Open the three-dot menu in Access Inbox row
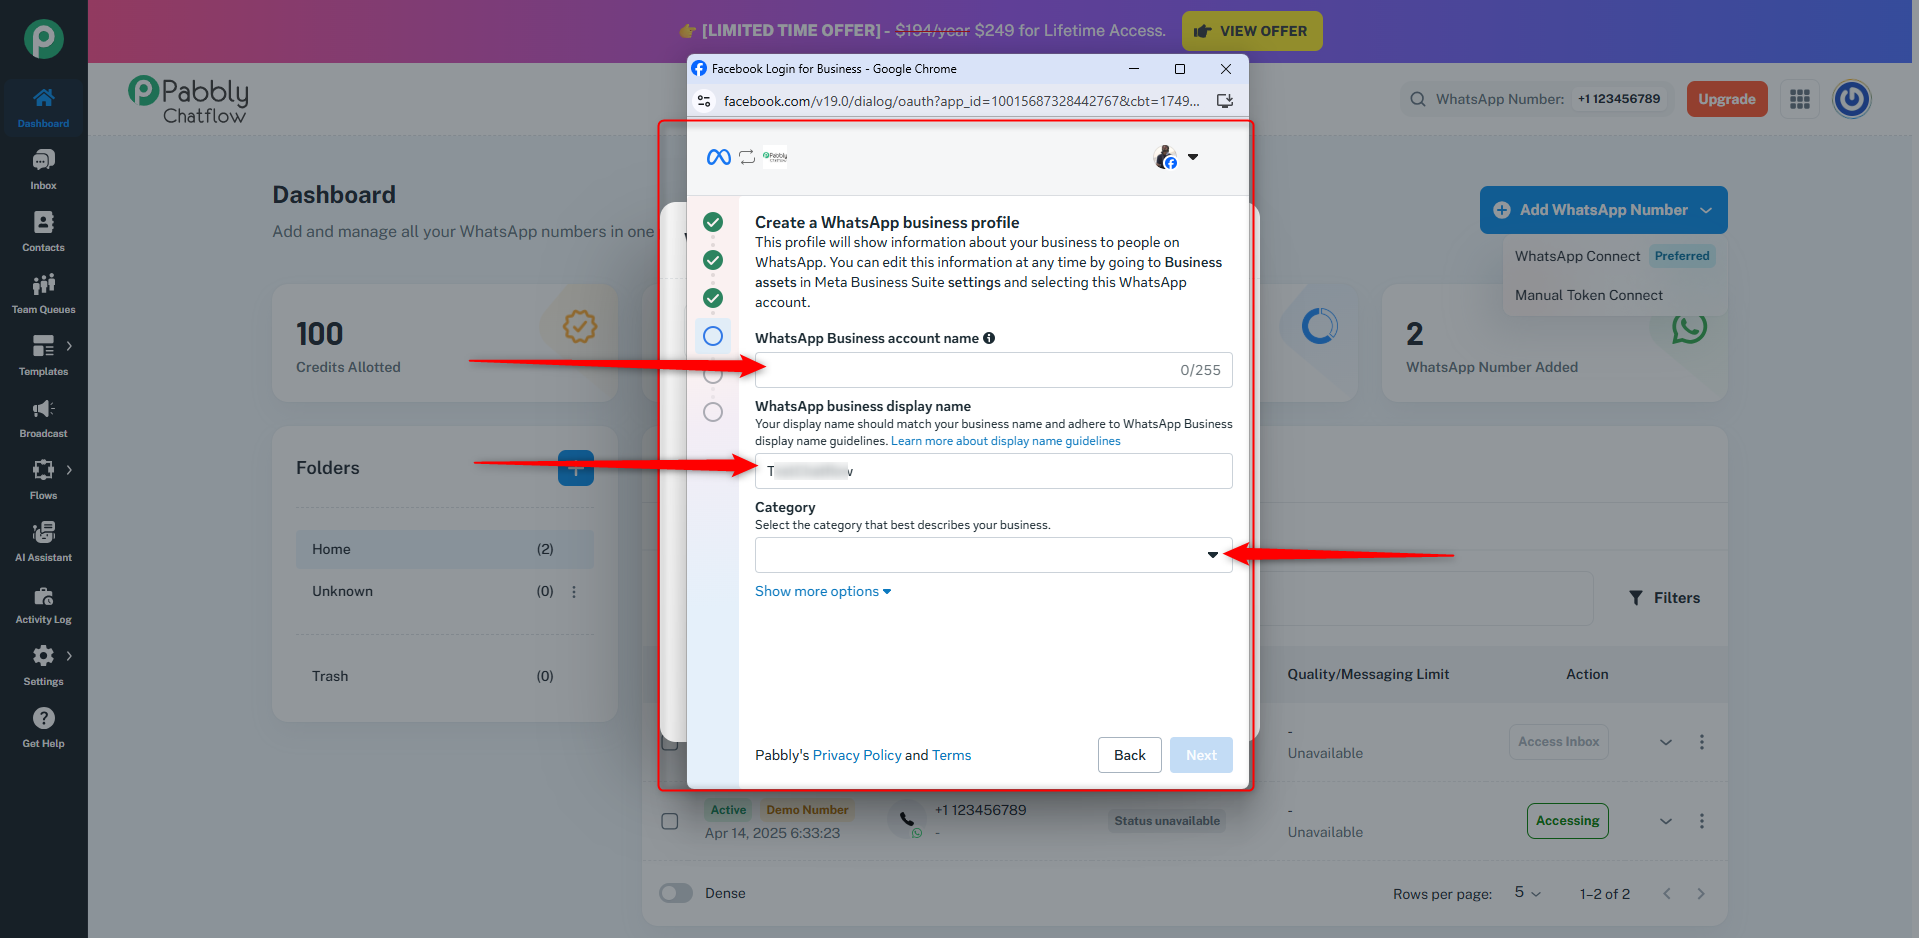 point(1702,742)
